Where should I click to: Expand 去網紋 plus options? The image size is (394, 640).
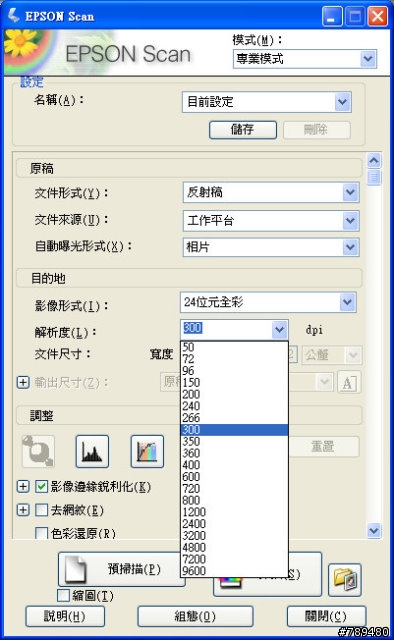pos(23,510)
